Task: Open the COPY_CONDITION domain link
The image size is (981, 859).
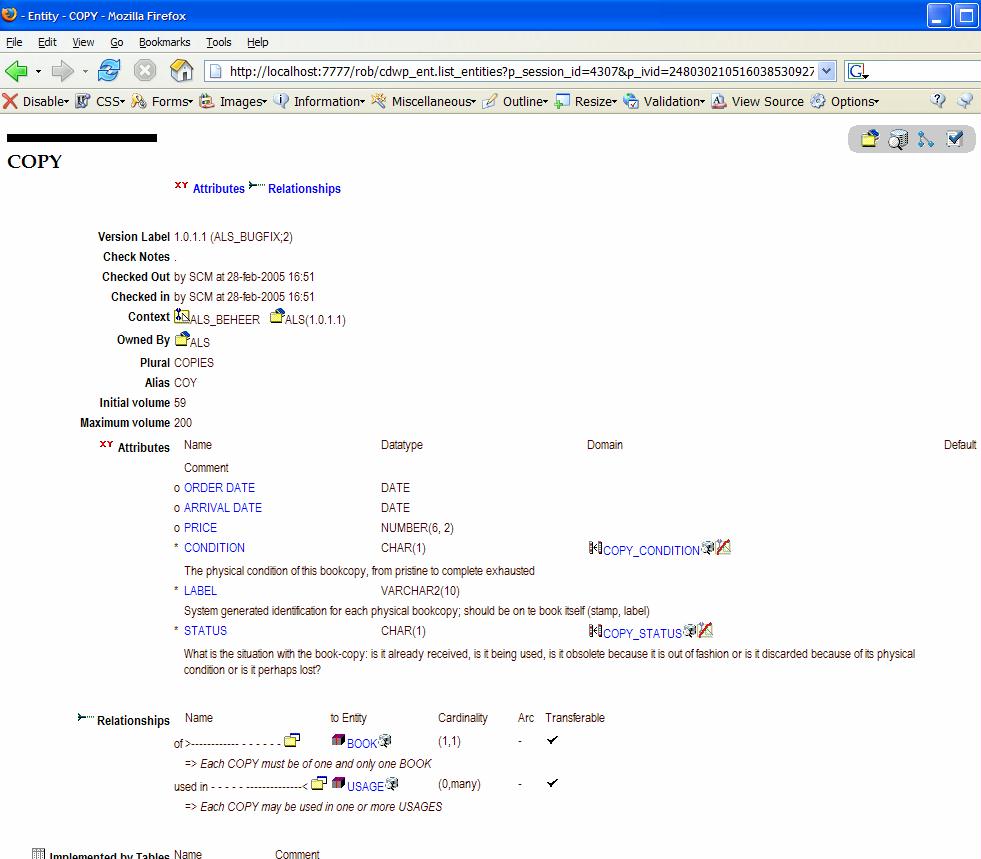Action: [x=651, y=551]
